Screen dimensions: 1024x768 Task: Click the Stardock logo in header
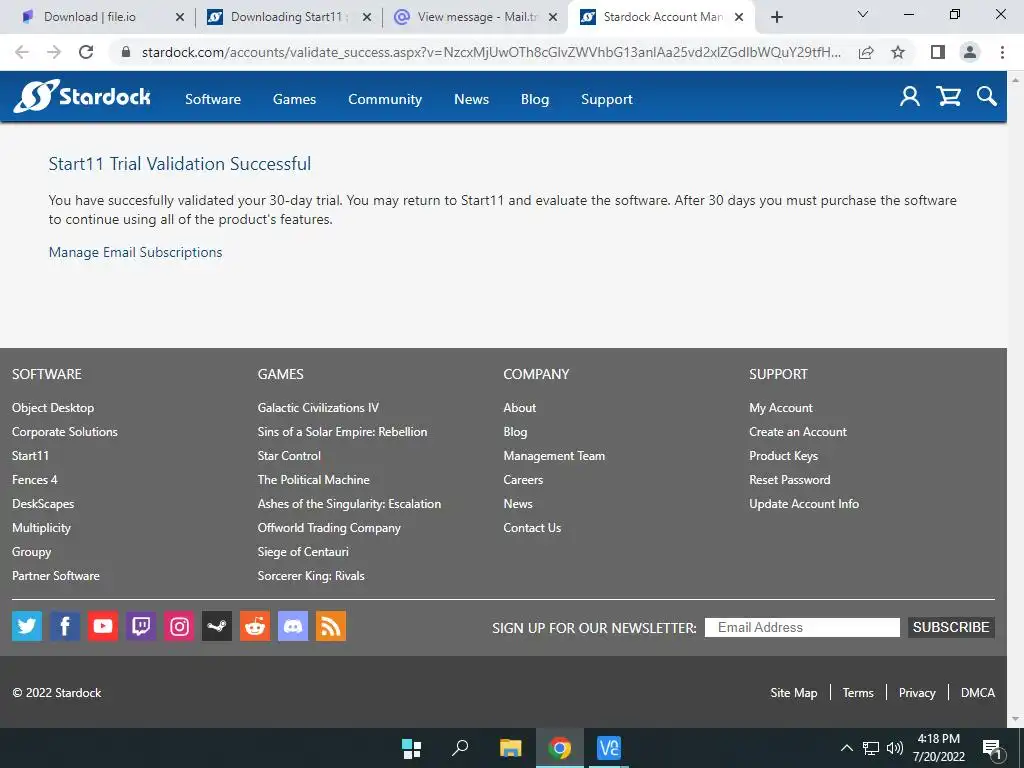[82, 97]
